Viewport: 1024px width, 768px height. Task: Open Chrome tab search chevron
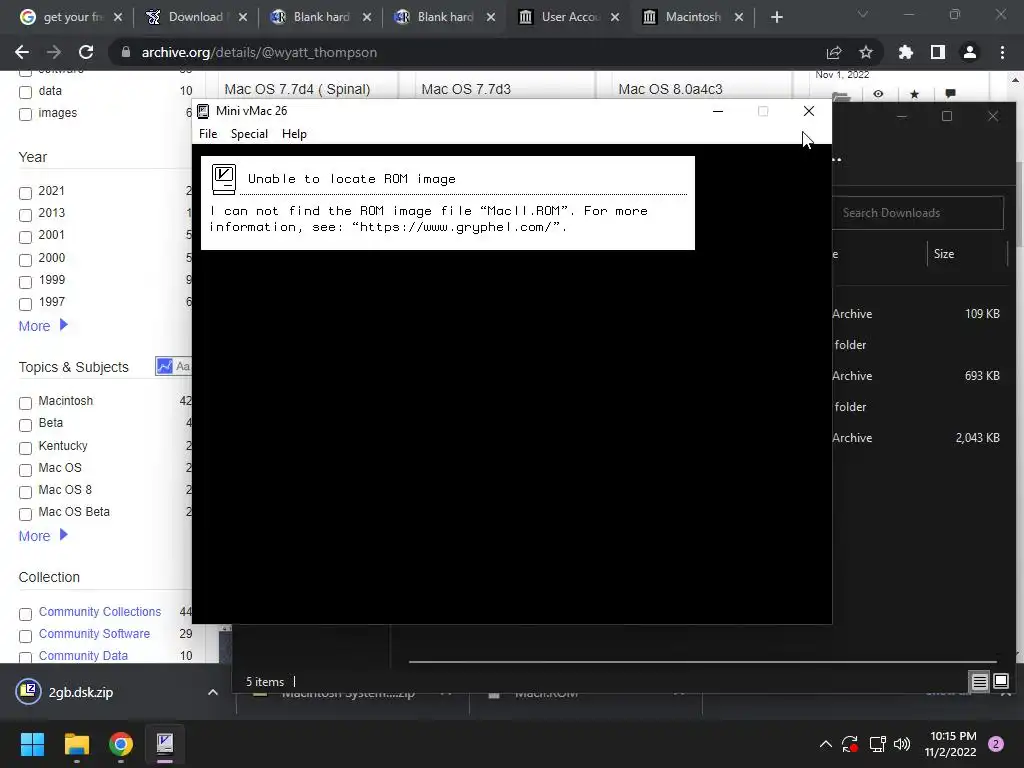tap(863, 14)
